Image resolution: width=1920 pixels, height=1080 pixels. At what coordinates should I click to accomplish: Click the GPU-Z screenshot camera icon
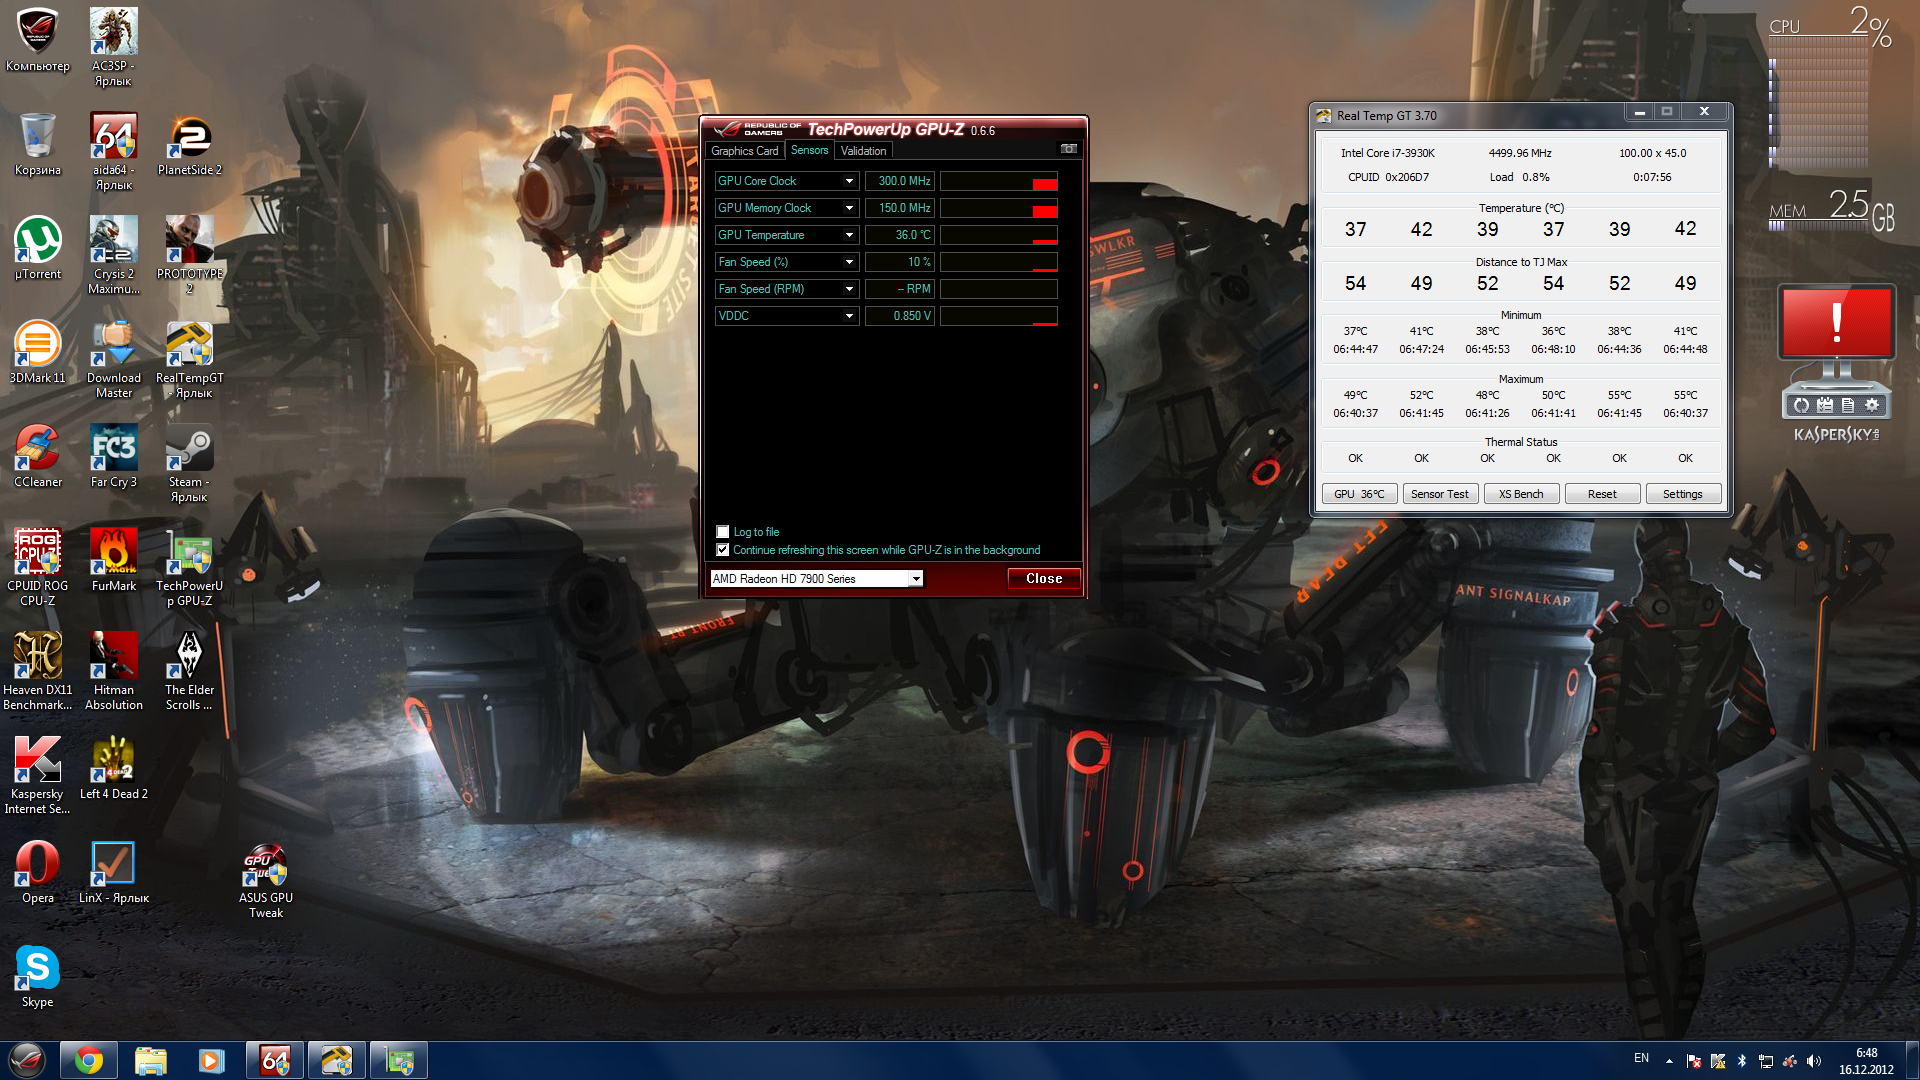1068,149
